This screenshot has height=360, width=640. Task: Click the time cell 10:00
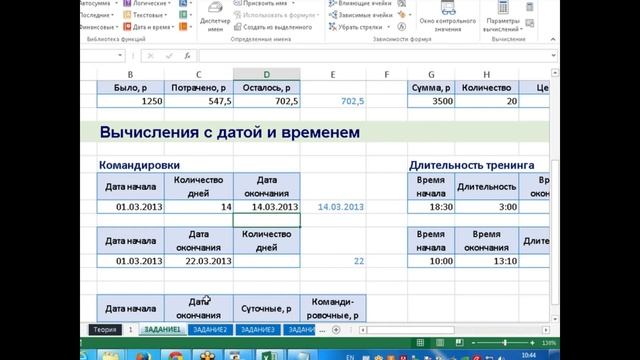(x=431, y=261)
